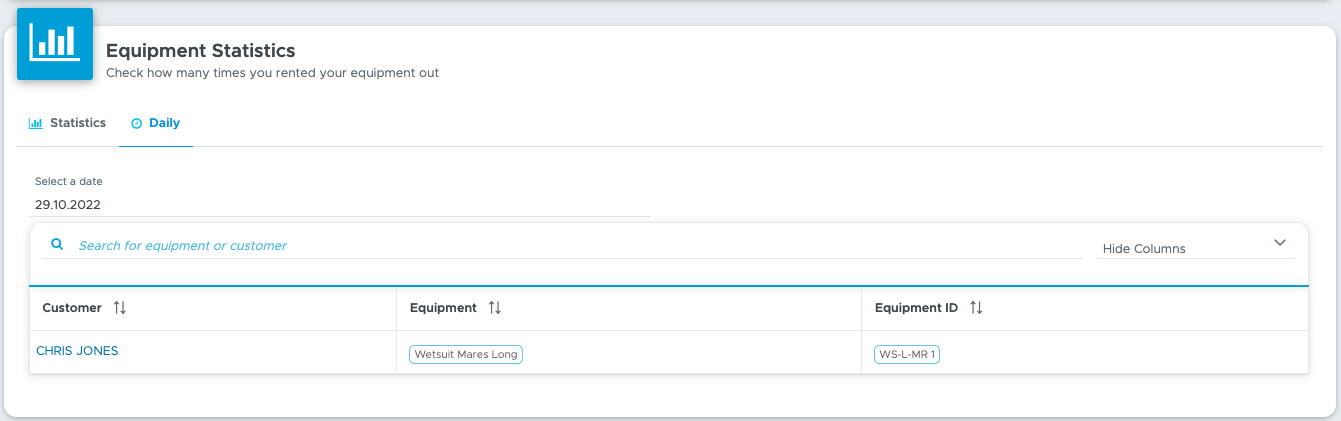Click the magnifier search icon

[x=57, y=244]
